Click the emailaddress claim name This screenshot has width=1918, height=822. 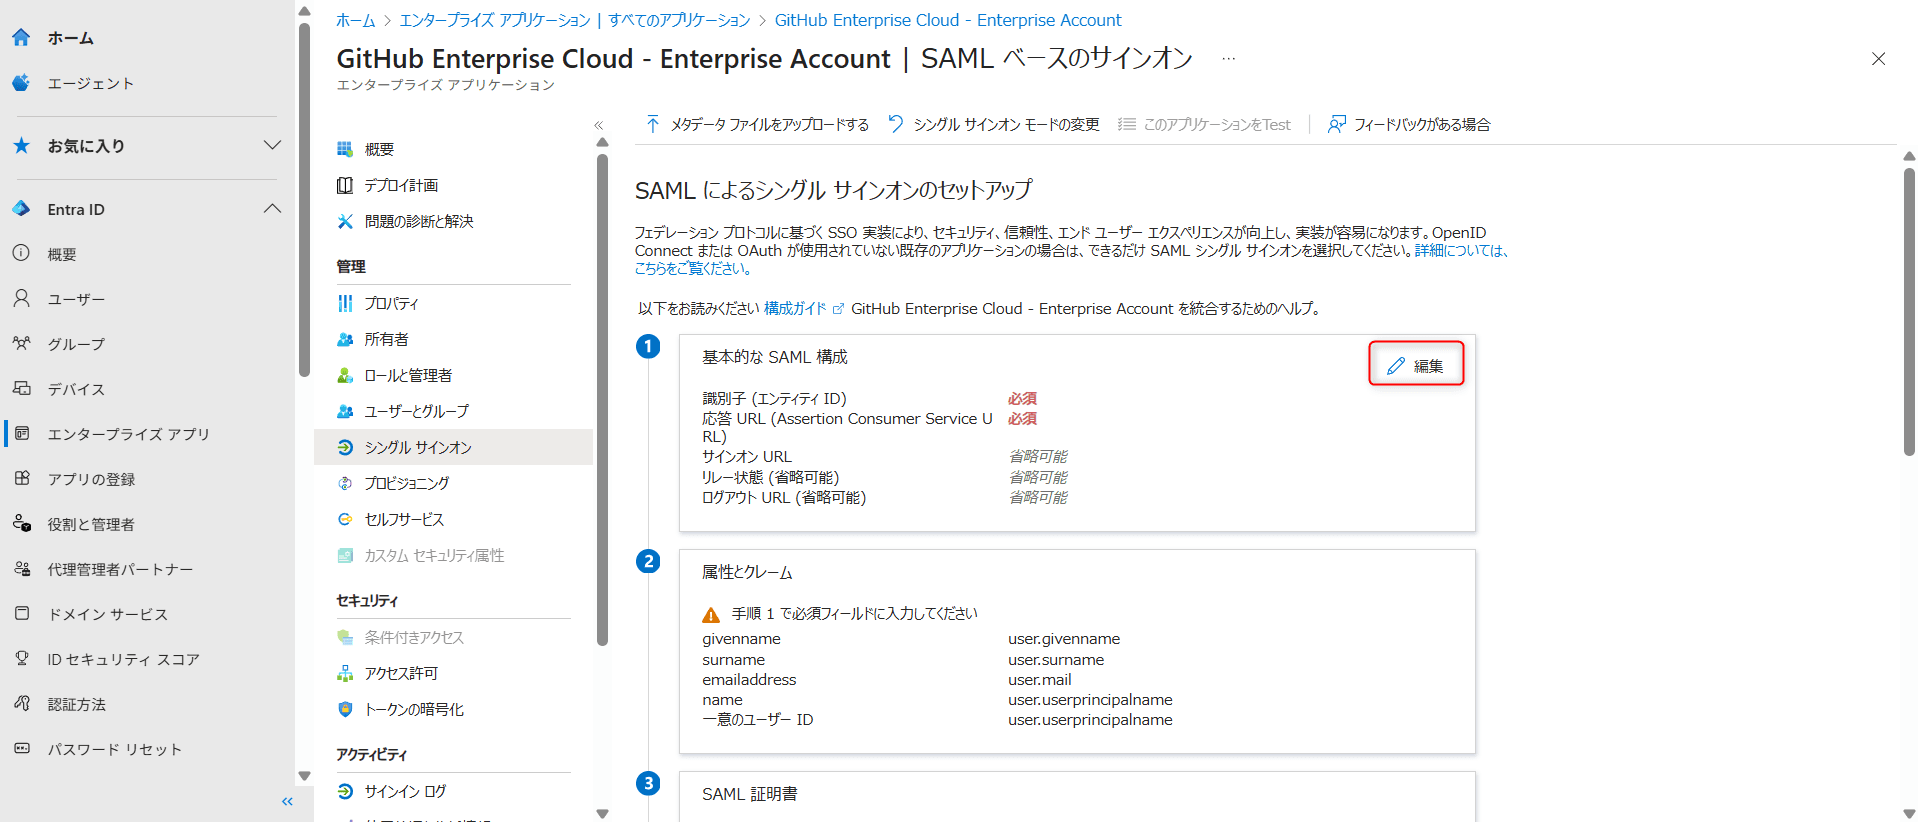pos(749,680)
